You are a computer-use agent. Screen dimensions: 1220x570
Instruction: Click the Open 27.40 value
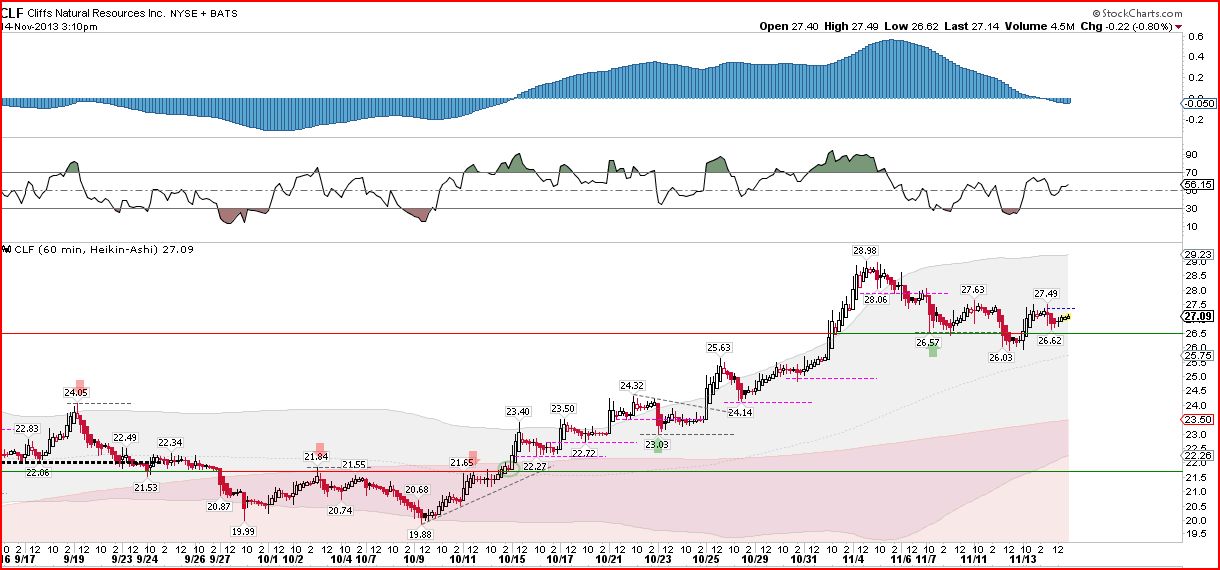point(790,26)
